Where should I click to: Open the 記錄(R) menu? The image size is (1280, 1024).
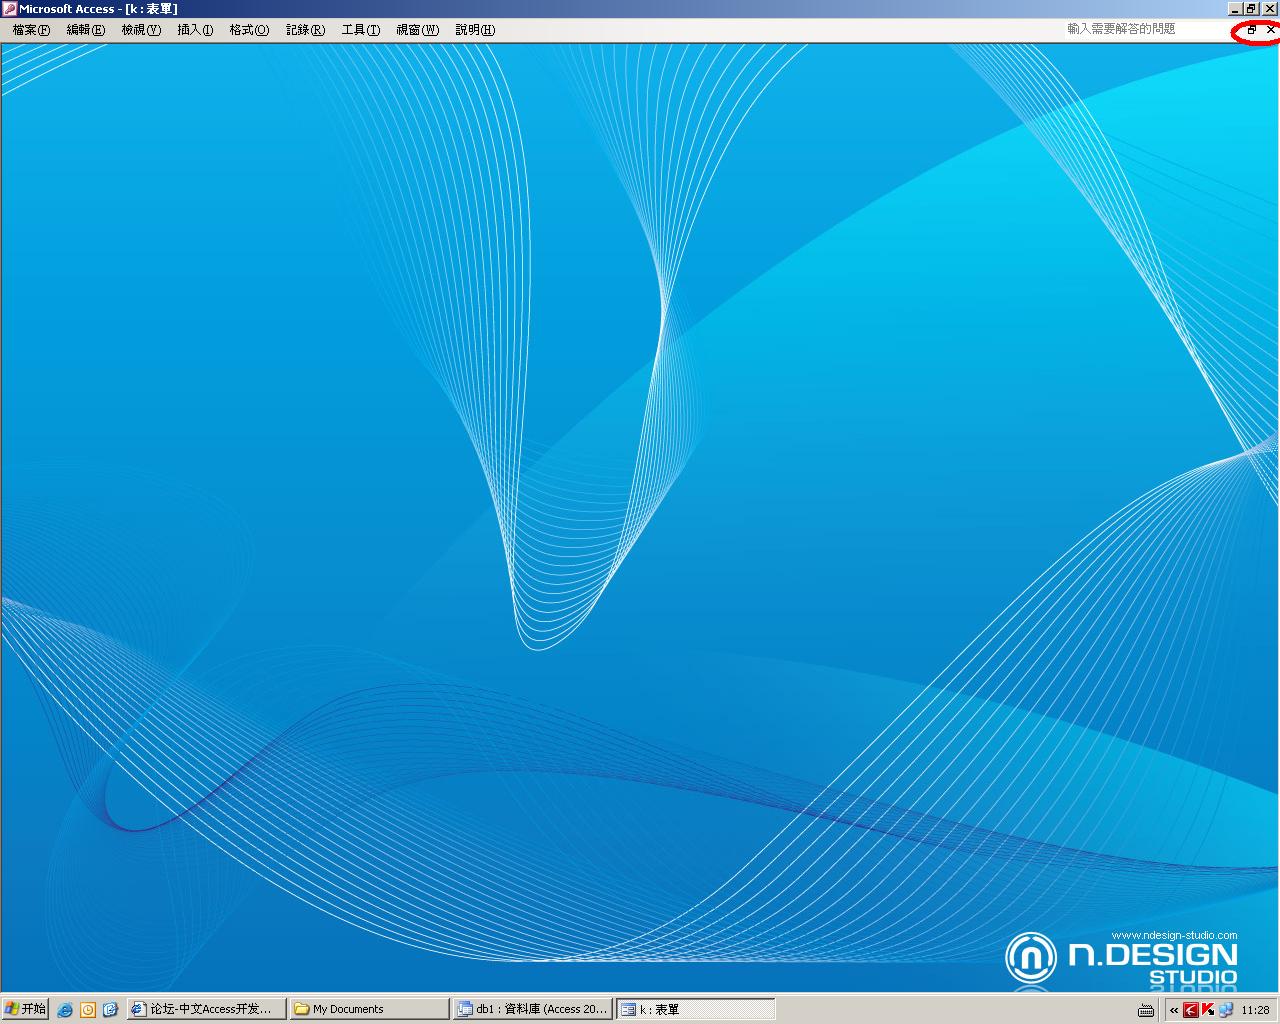tap(305, 30)
